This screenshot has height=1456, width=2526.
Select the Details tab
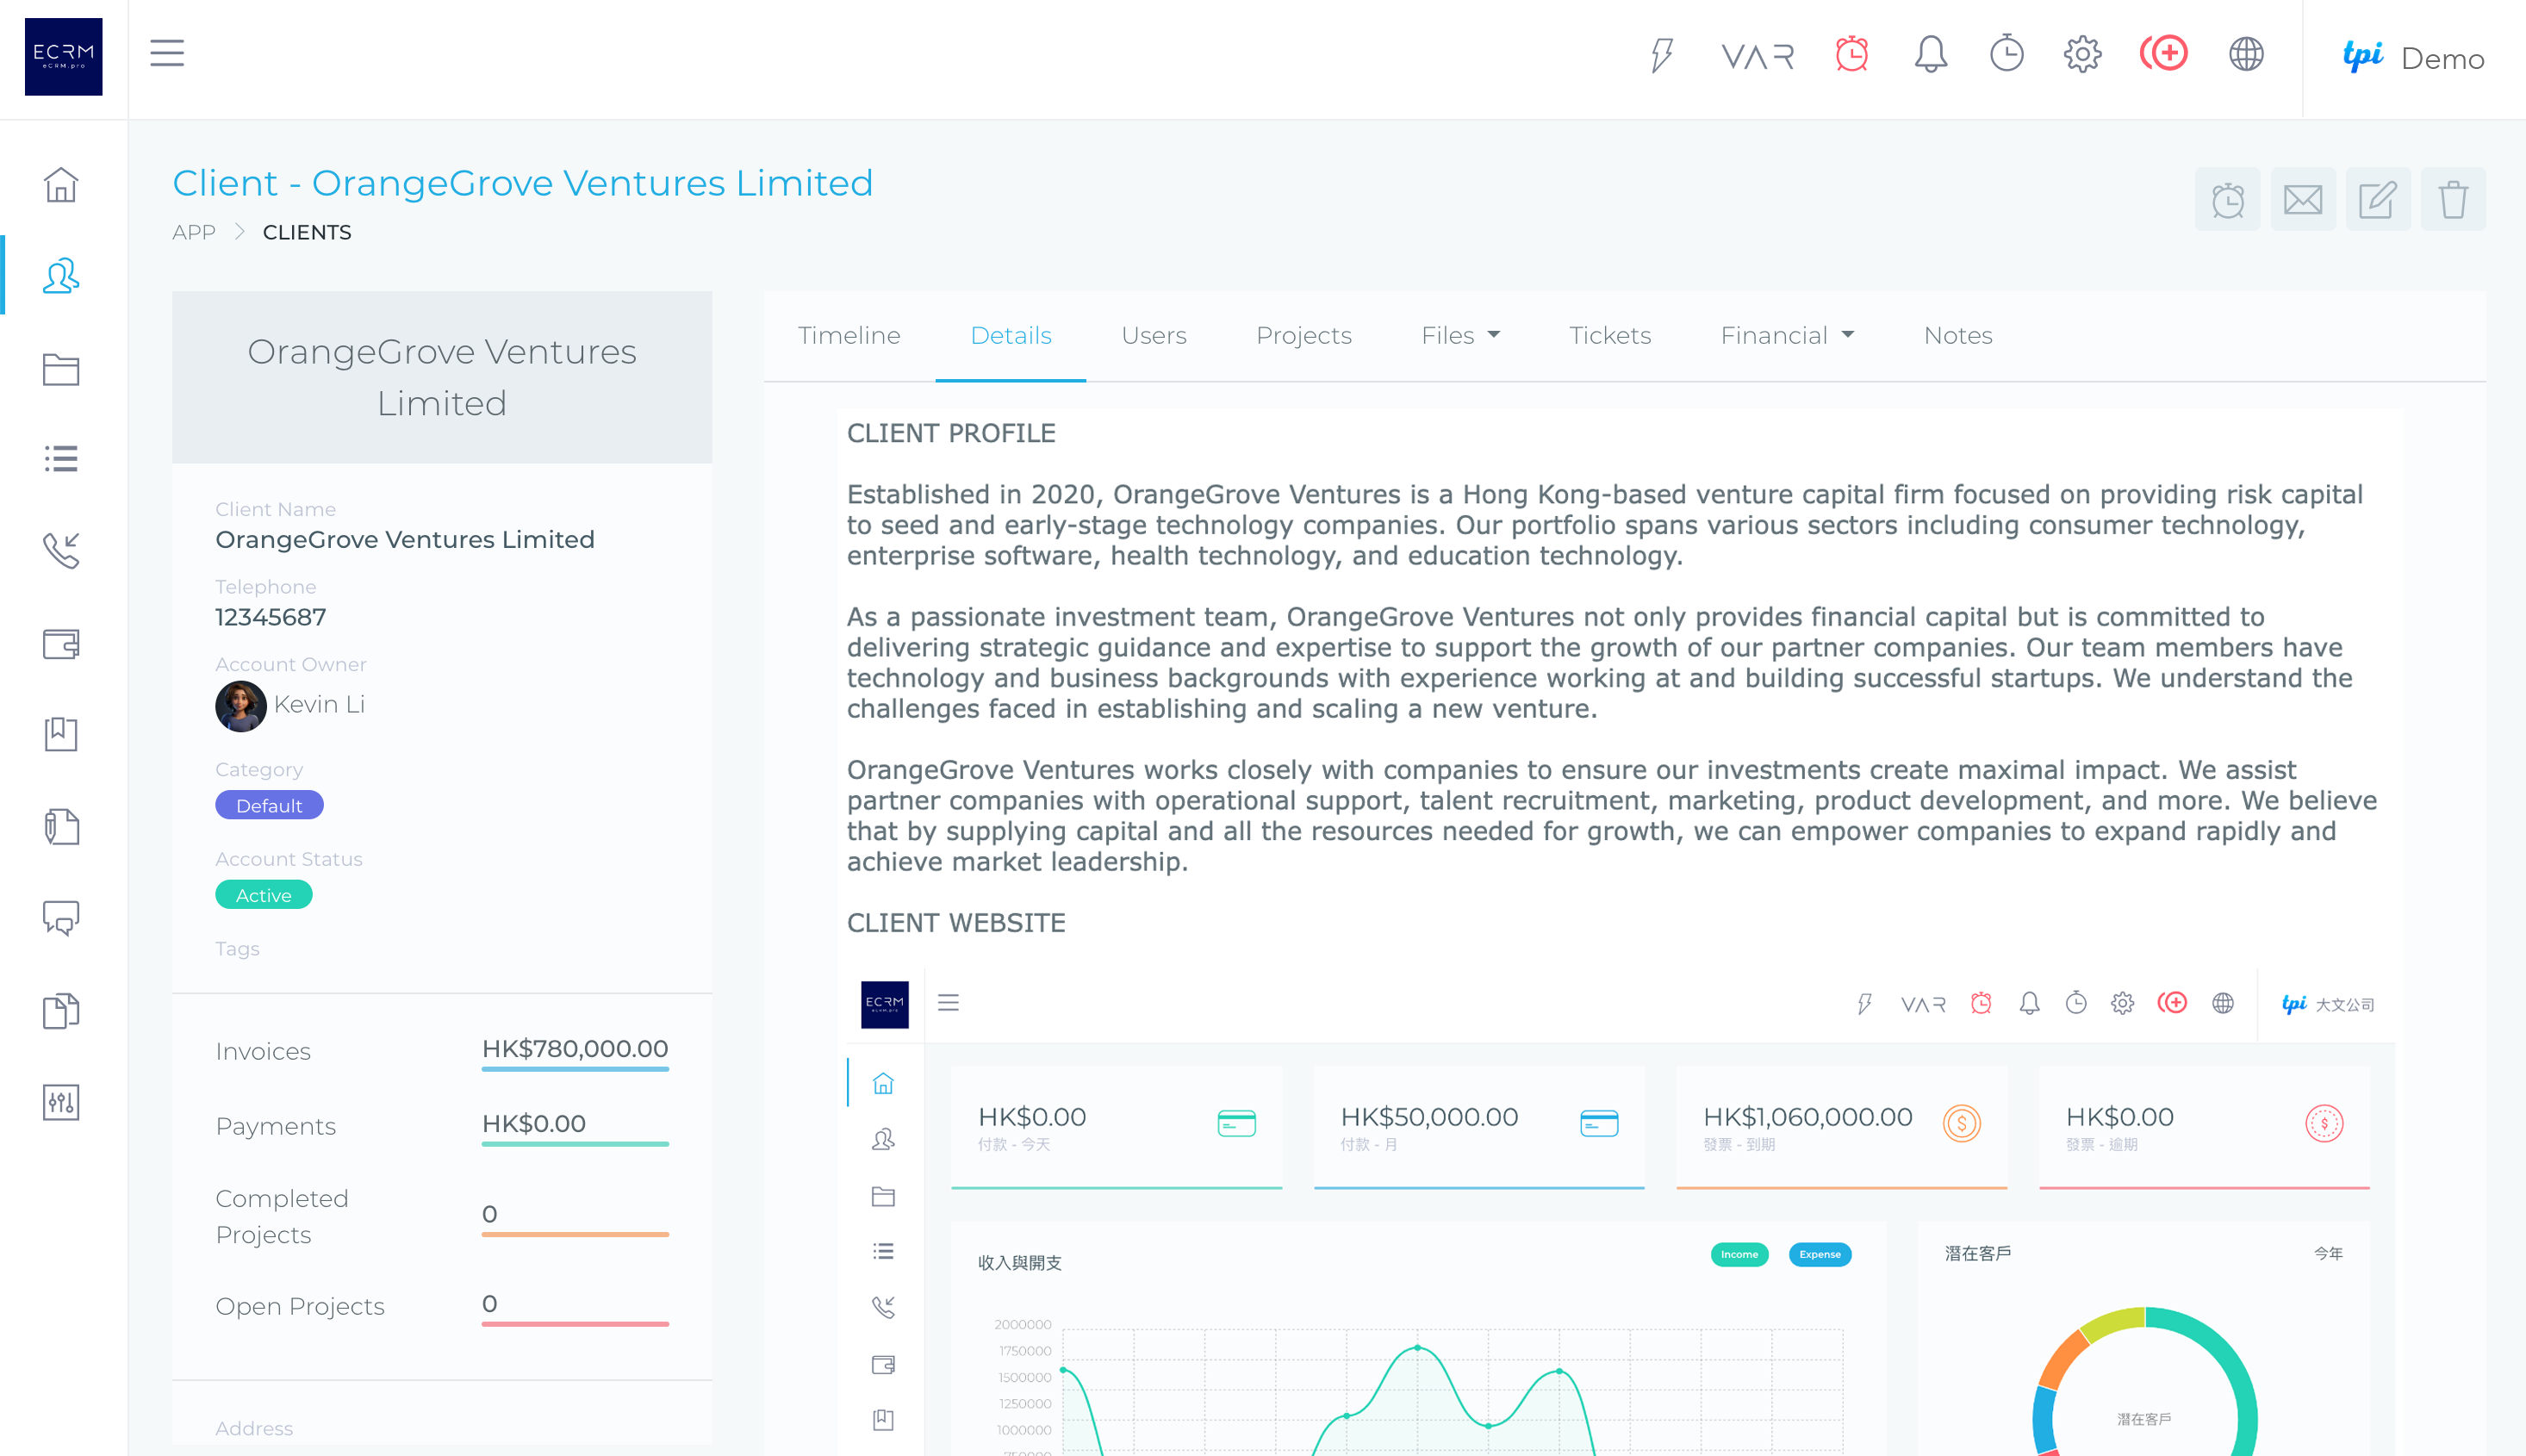pyautogui.click(x=1010, y=336)
